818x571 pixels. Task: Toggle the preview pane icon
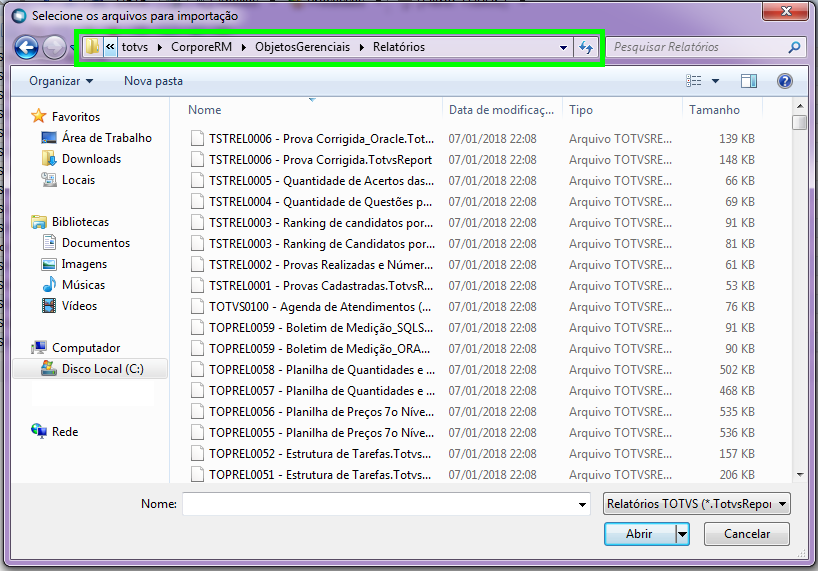749,81
